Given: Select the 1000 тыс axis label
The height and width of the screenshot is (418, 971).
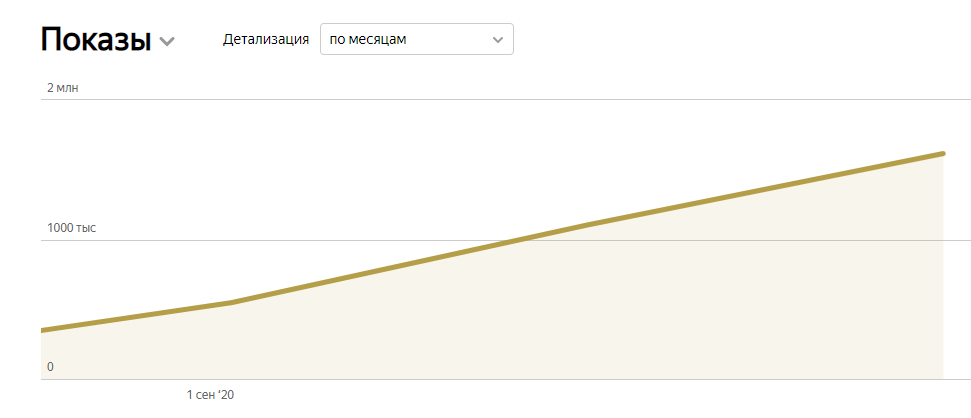Looking at the screenshot, I should point(72,228).
